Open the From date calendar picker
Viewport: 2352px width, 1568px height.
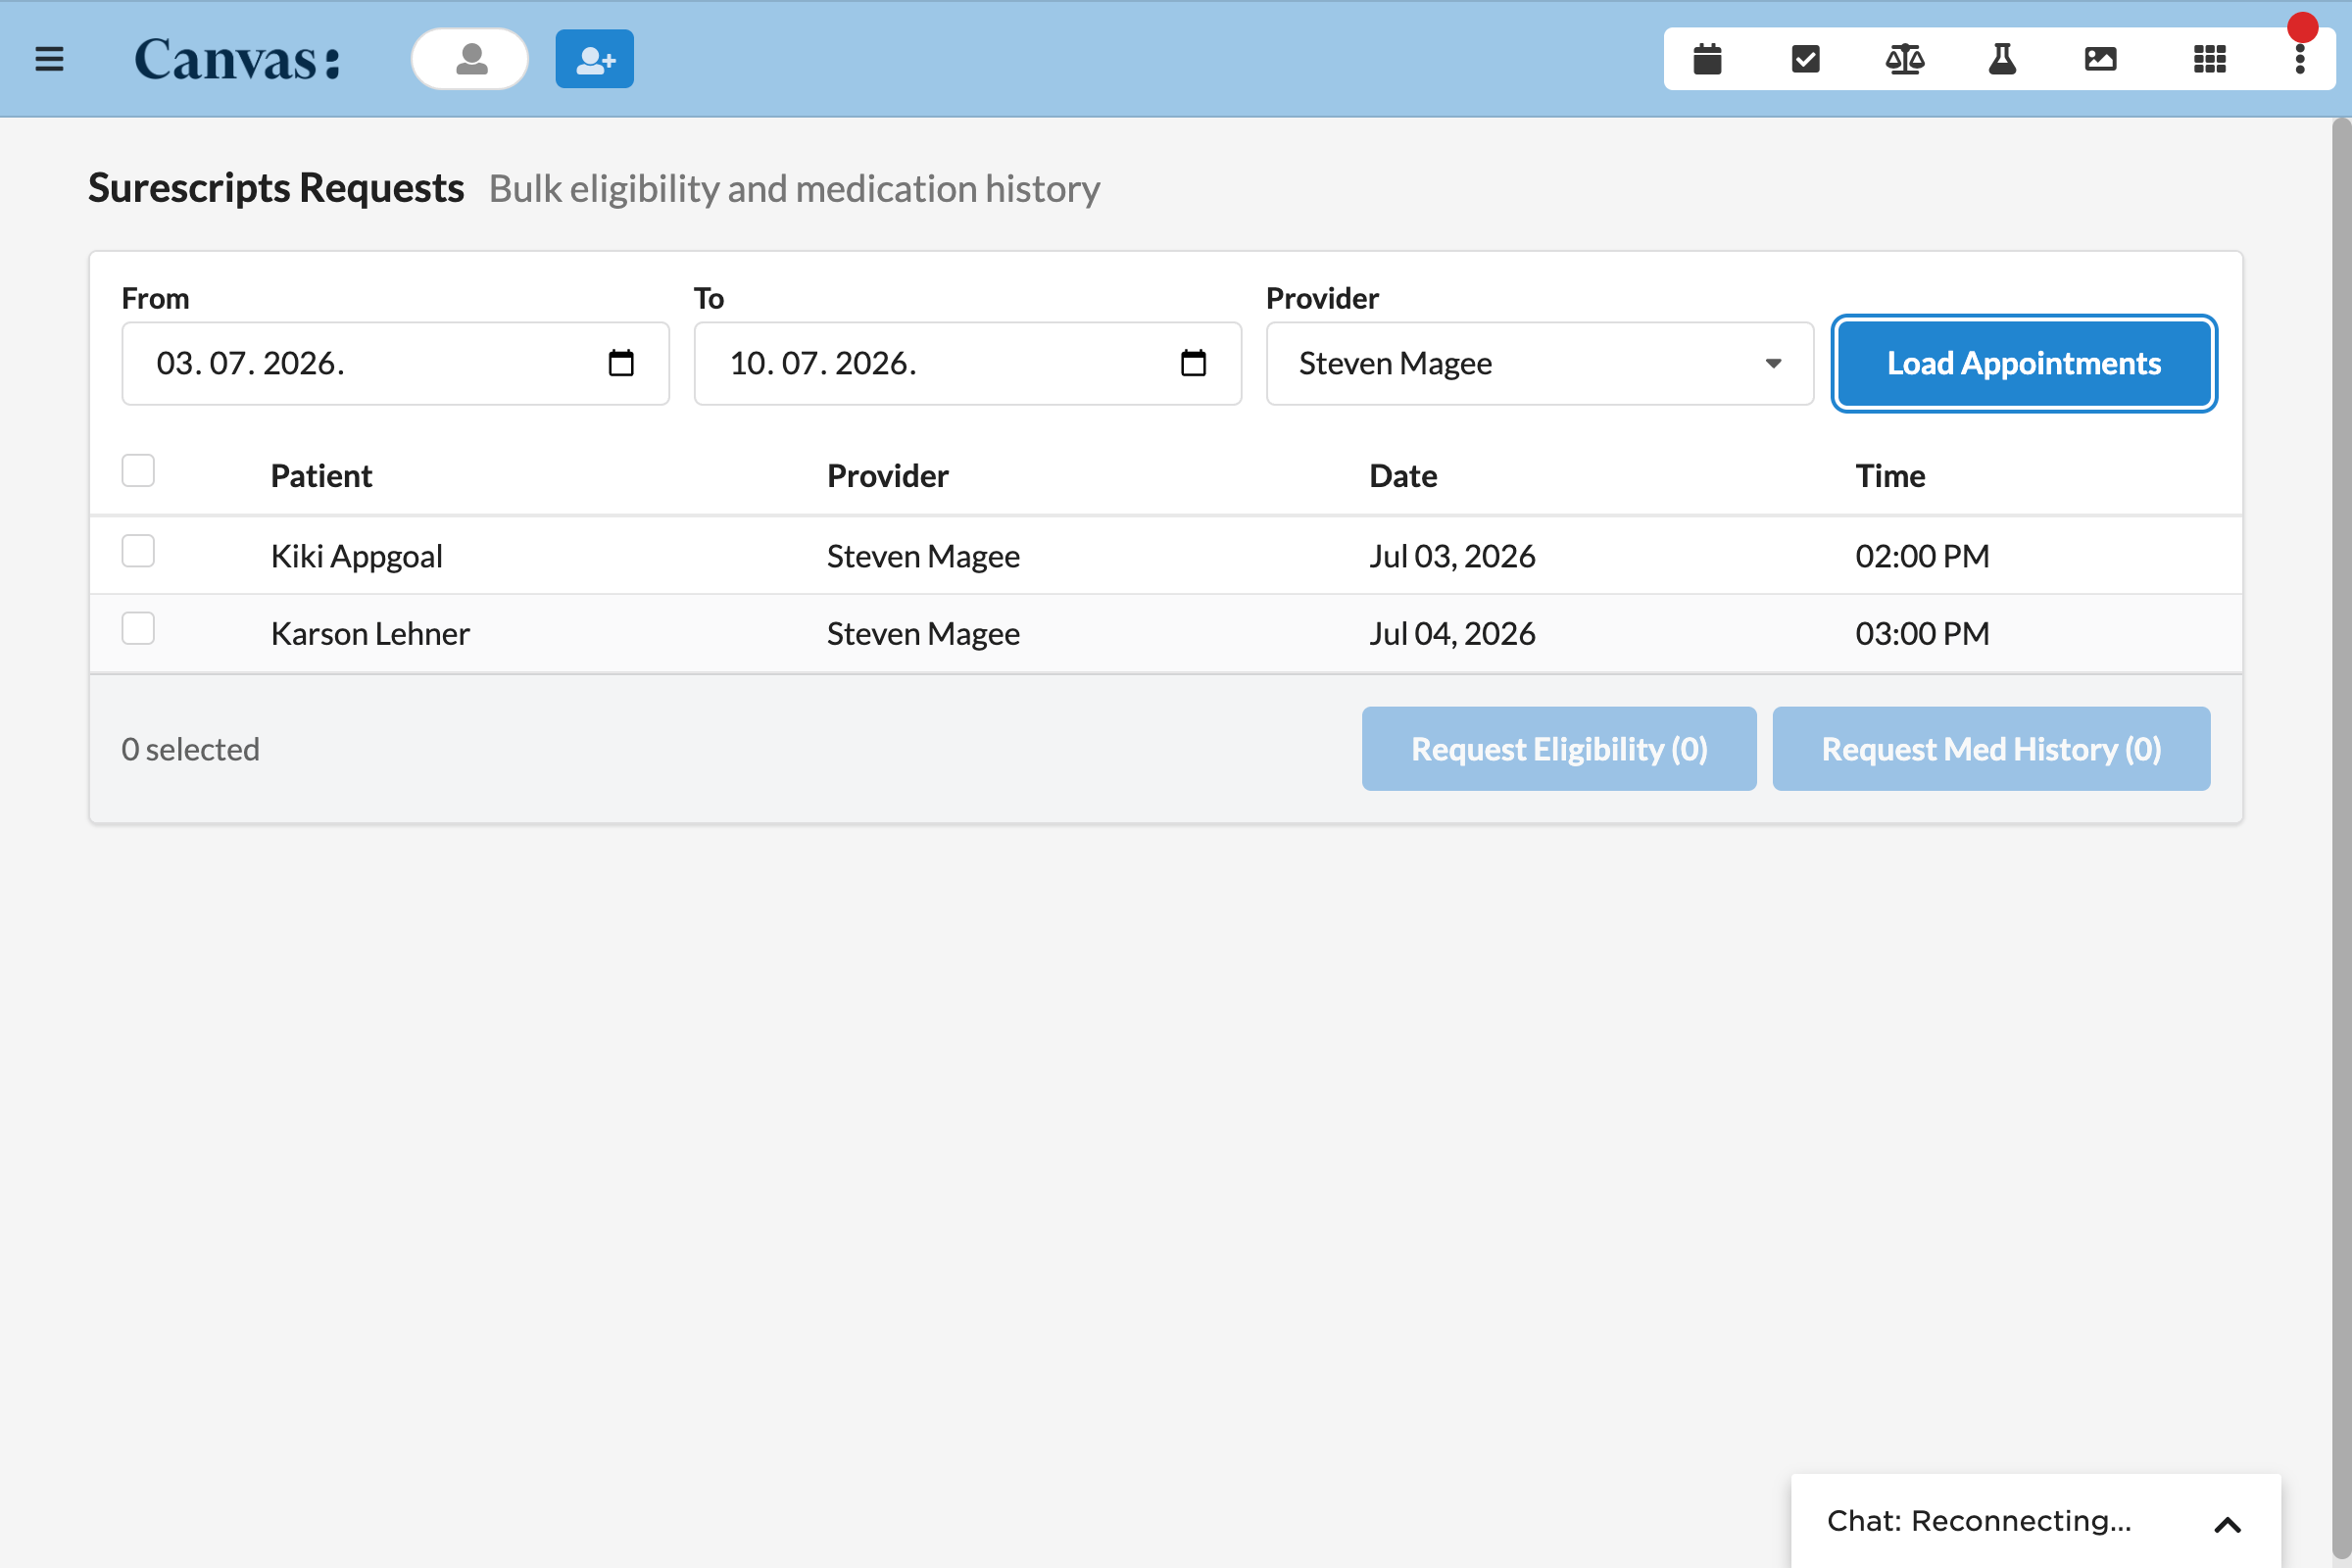pyautogui.click(x=621, y=363)
